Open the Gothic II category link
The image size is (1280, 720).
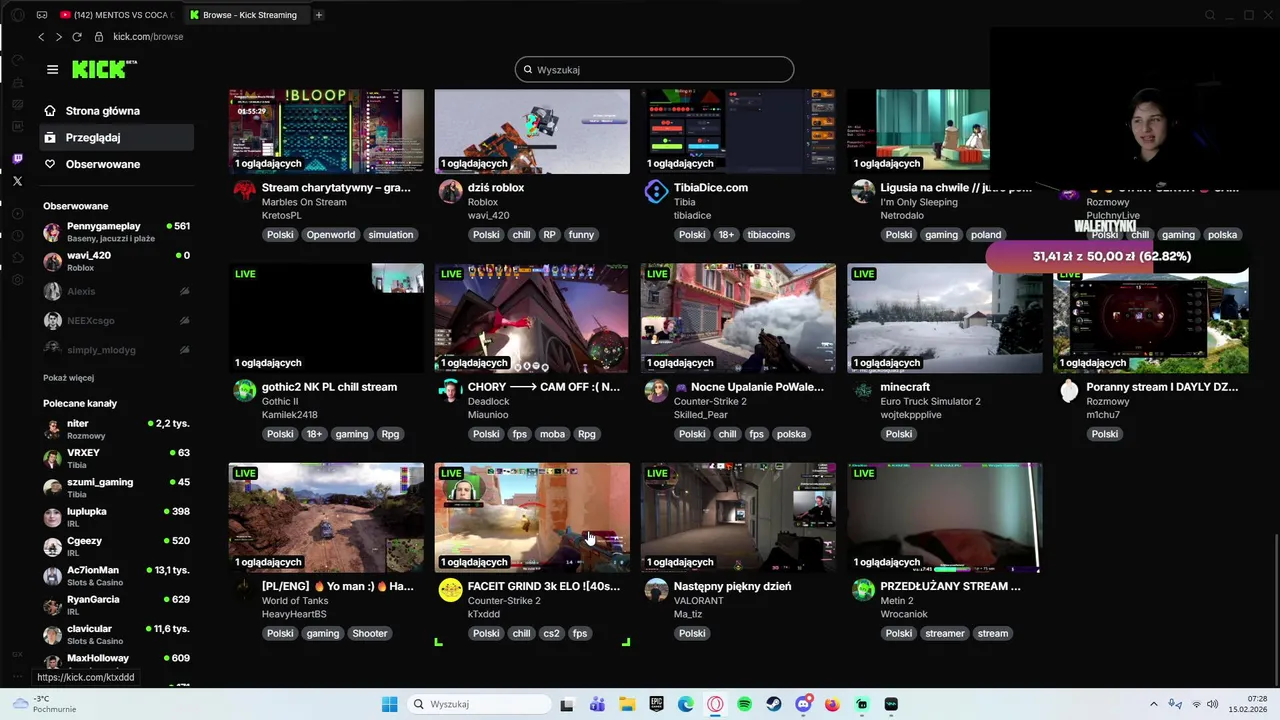(x=280, y=401)
